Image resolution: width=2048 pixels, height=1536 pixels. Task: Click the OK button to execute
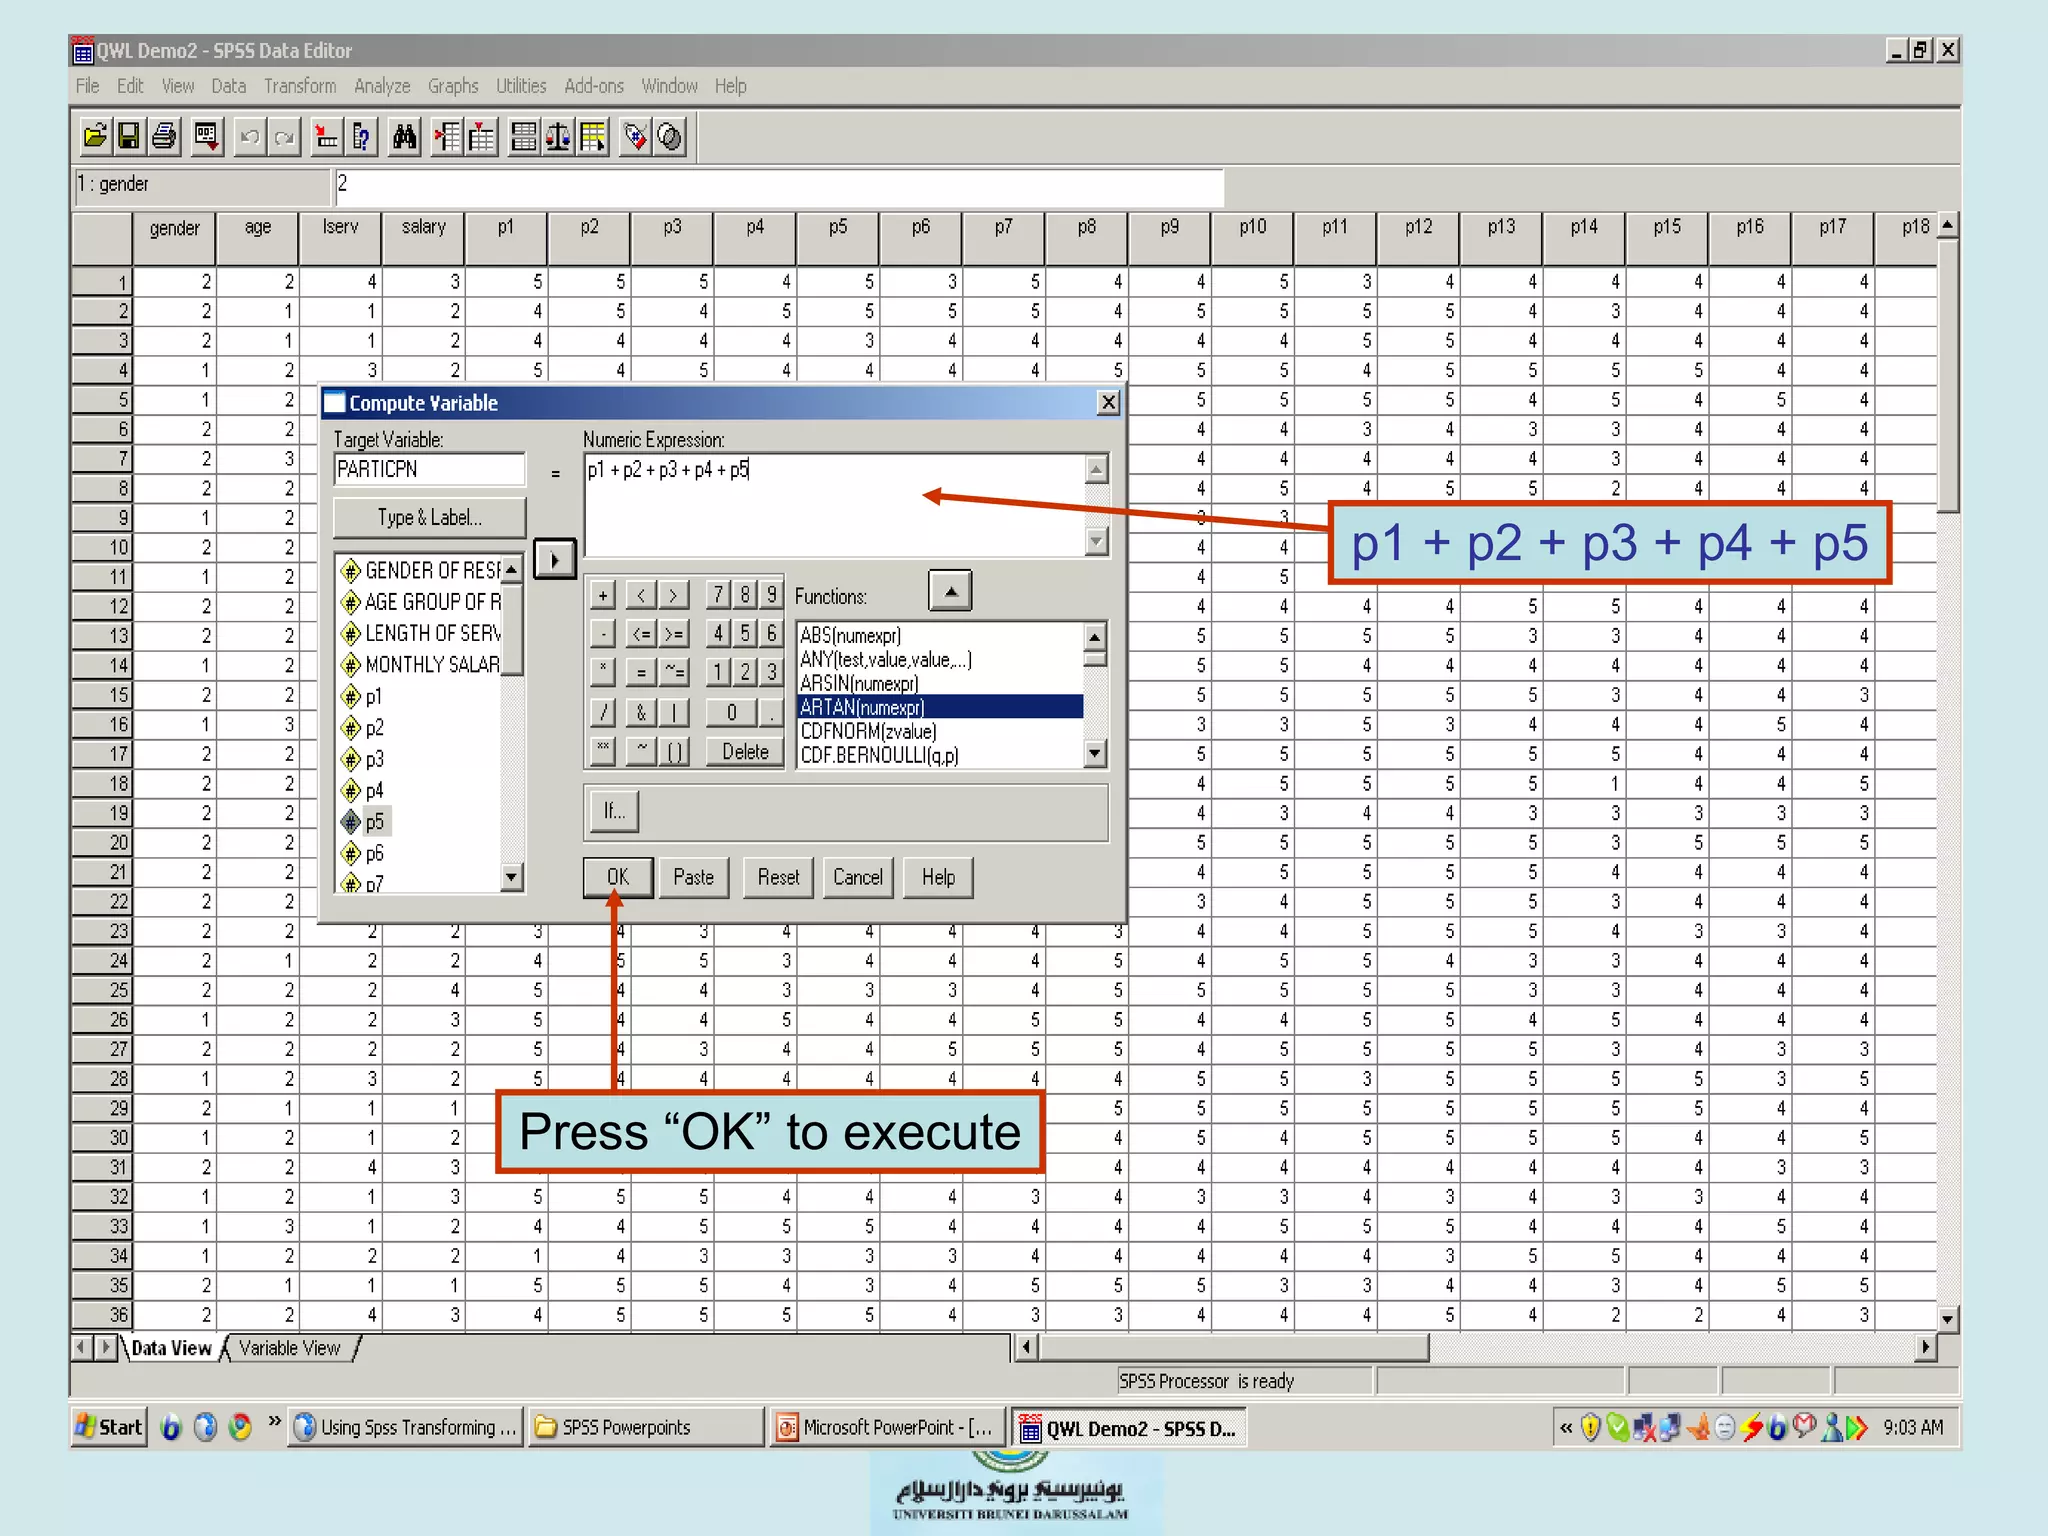[x=618, y=877]
